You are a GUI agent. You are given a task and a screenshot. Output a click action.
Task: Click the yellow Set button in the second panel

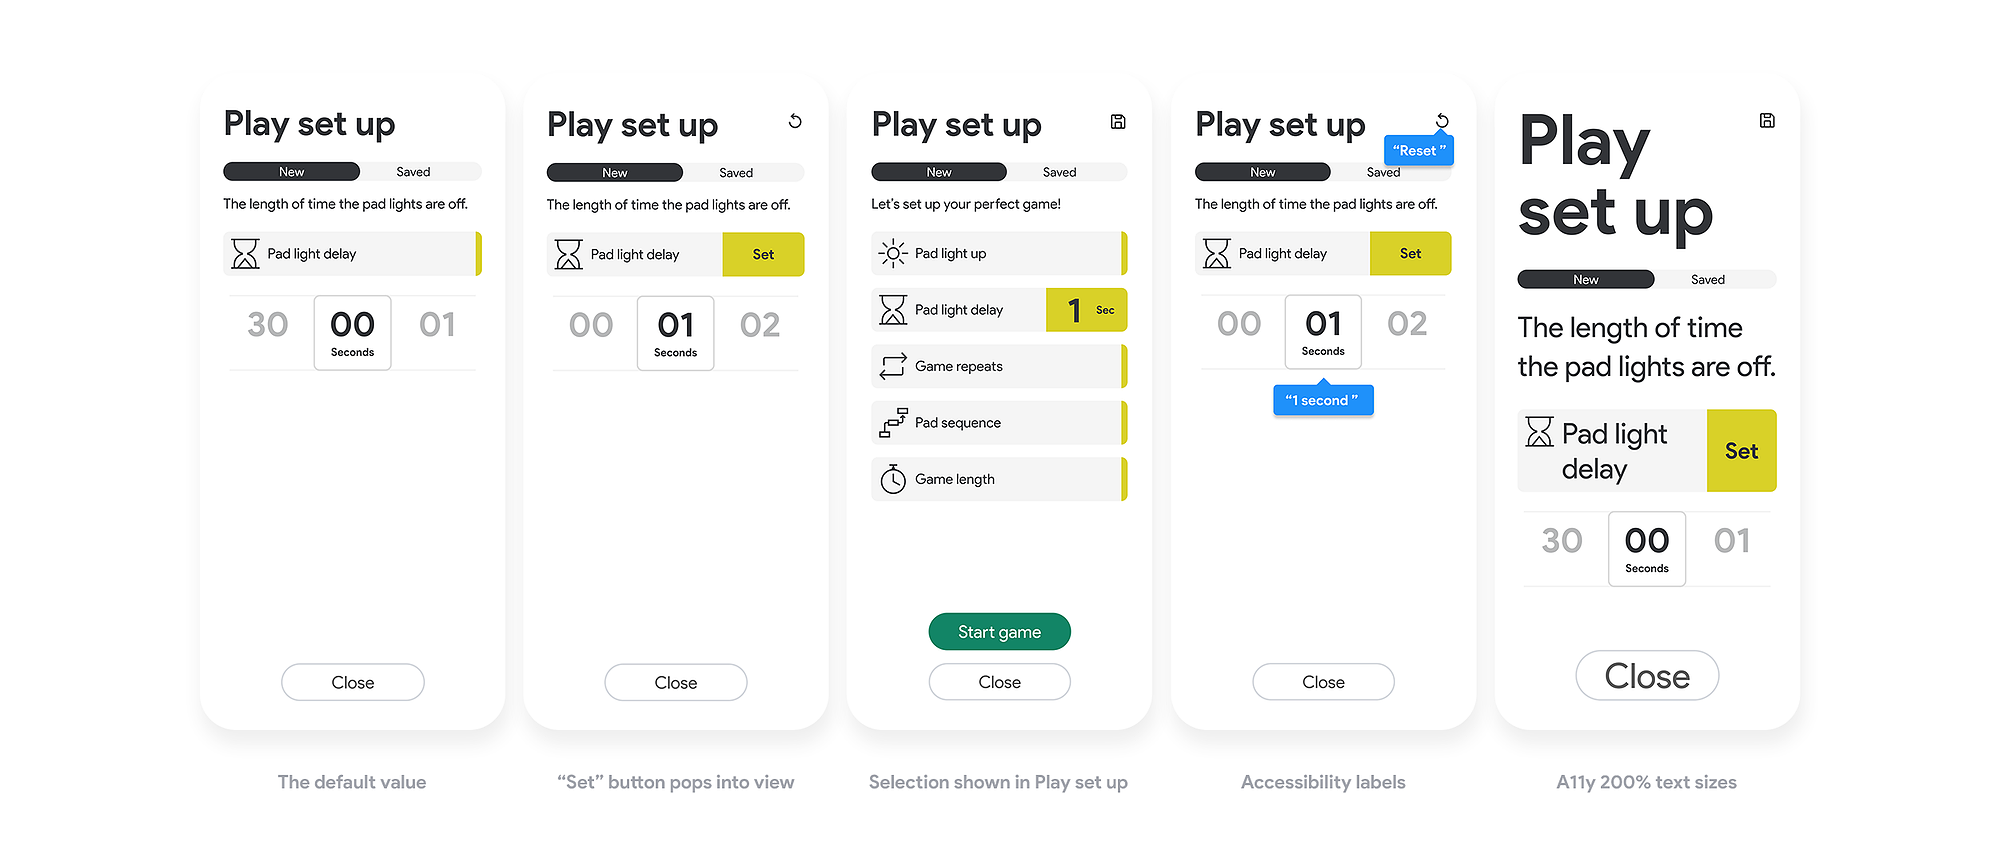(763, 255)
